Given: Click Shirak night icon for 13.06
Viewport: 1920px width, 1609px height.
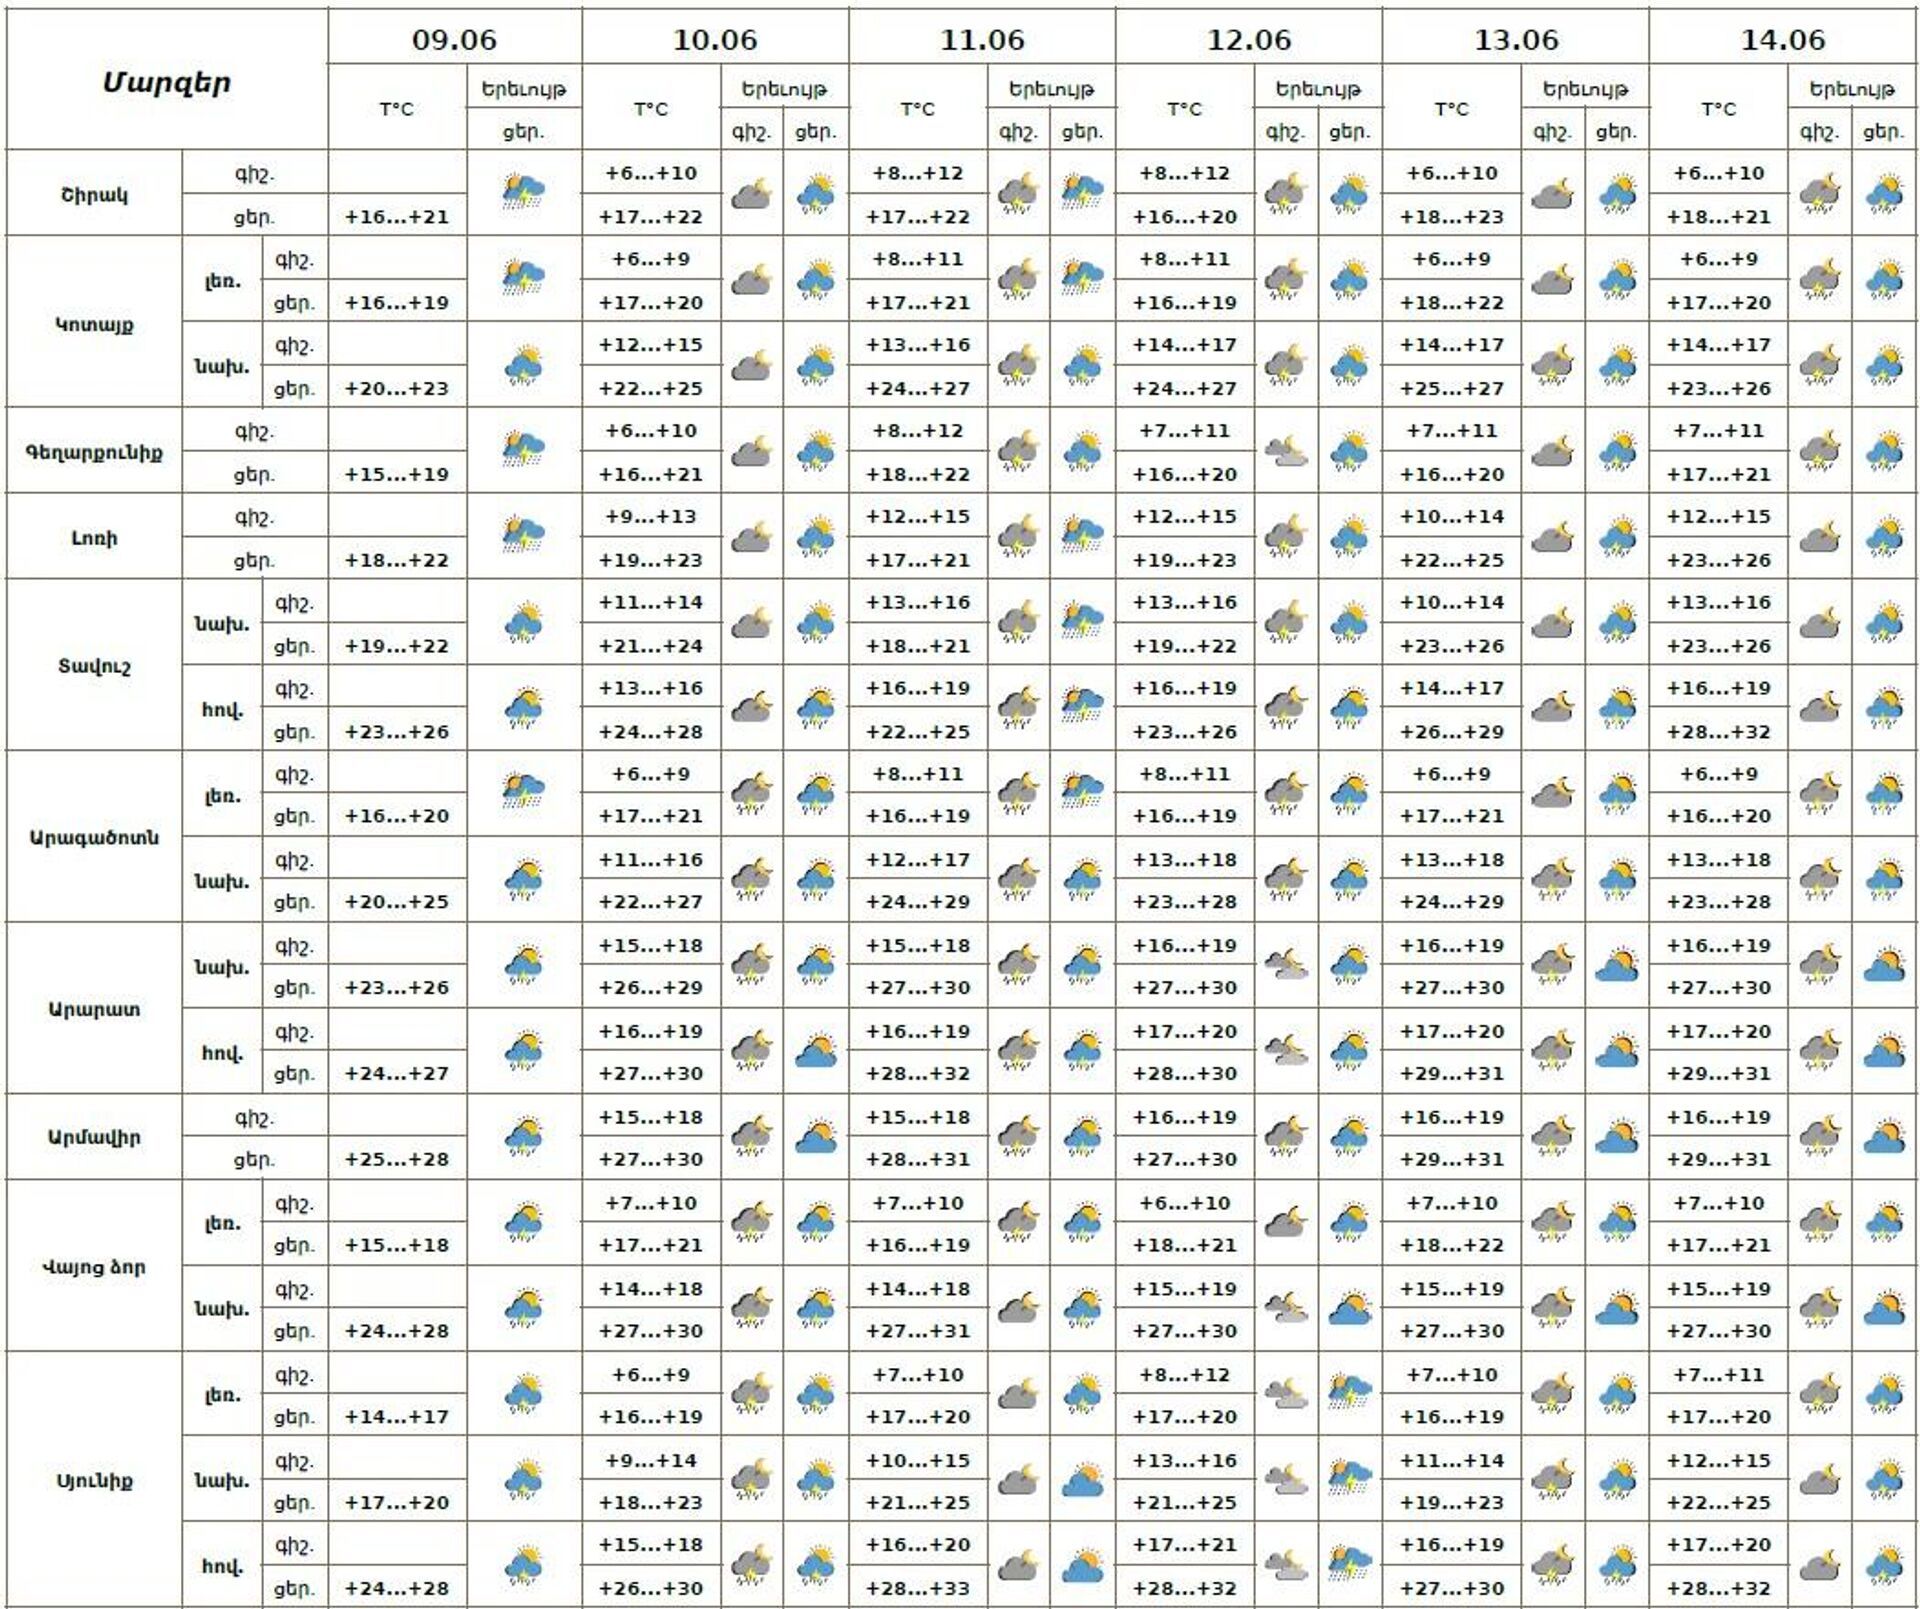Looking at the screenshot, I should (1552, 192).
